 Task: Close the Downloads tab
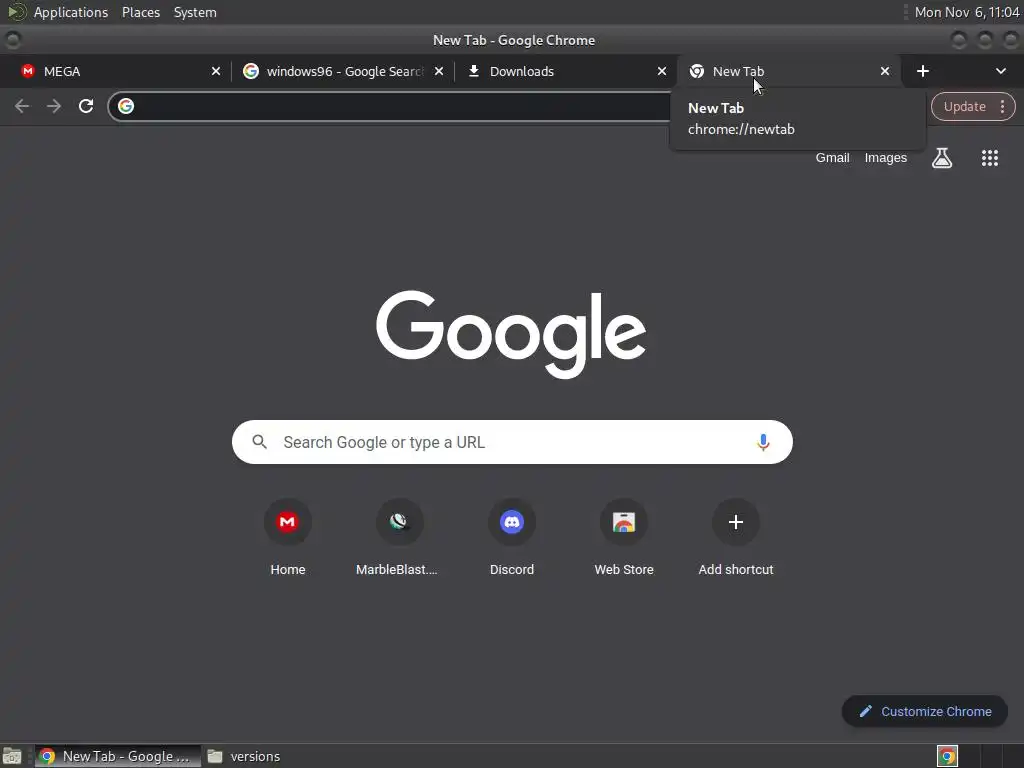(x=662, y=71)
